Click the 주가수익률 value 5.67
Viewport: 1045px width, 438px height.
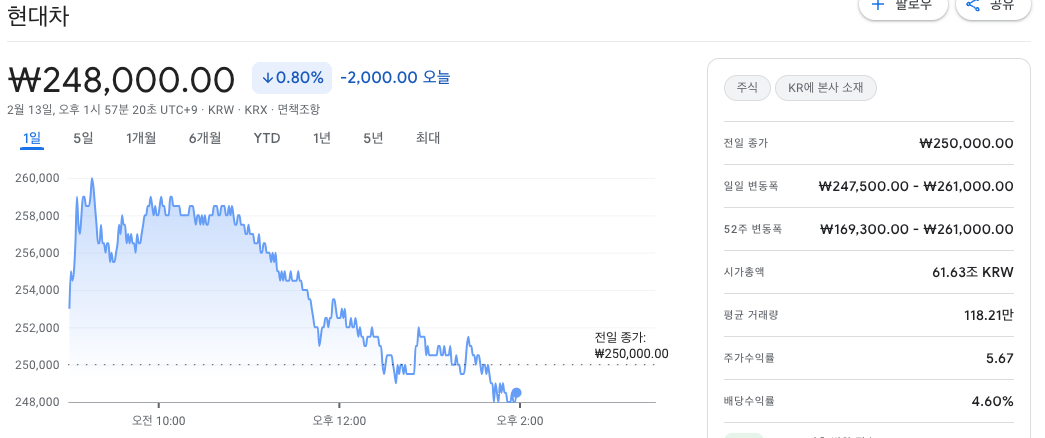(x=1000, y=358)
